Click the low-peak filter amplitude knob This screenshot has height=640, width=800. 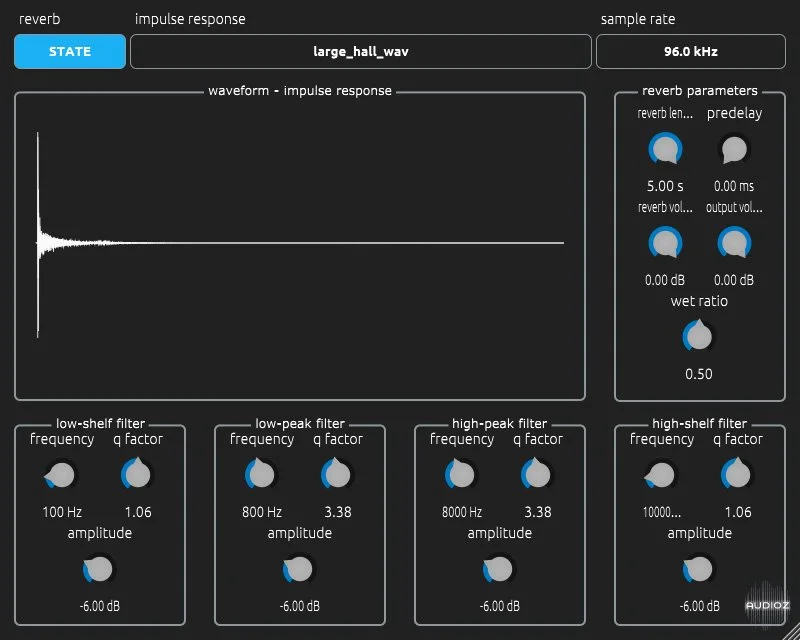(x=299, y=569)
